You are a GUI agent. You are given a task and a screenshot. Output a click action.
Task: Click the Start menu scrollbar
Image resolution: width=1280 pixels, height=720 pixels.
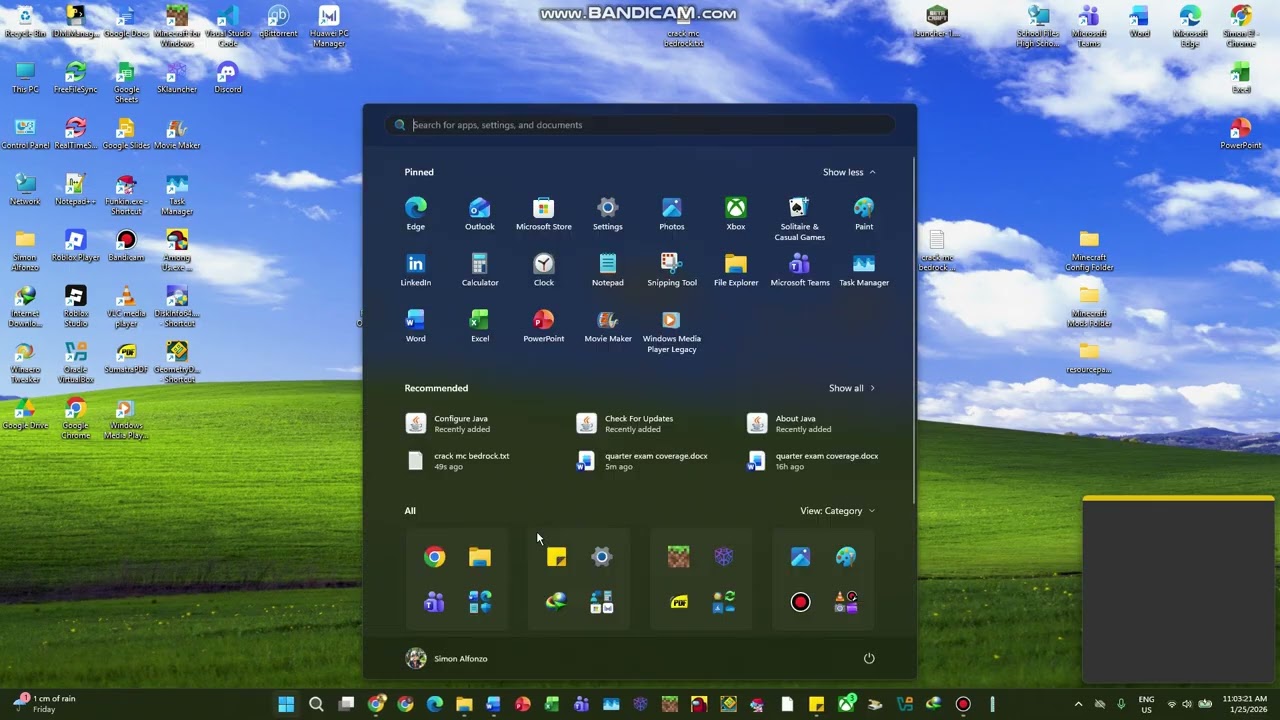click(913, 330)
